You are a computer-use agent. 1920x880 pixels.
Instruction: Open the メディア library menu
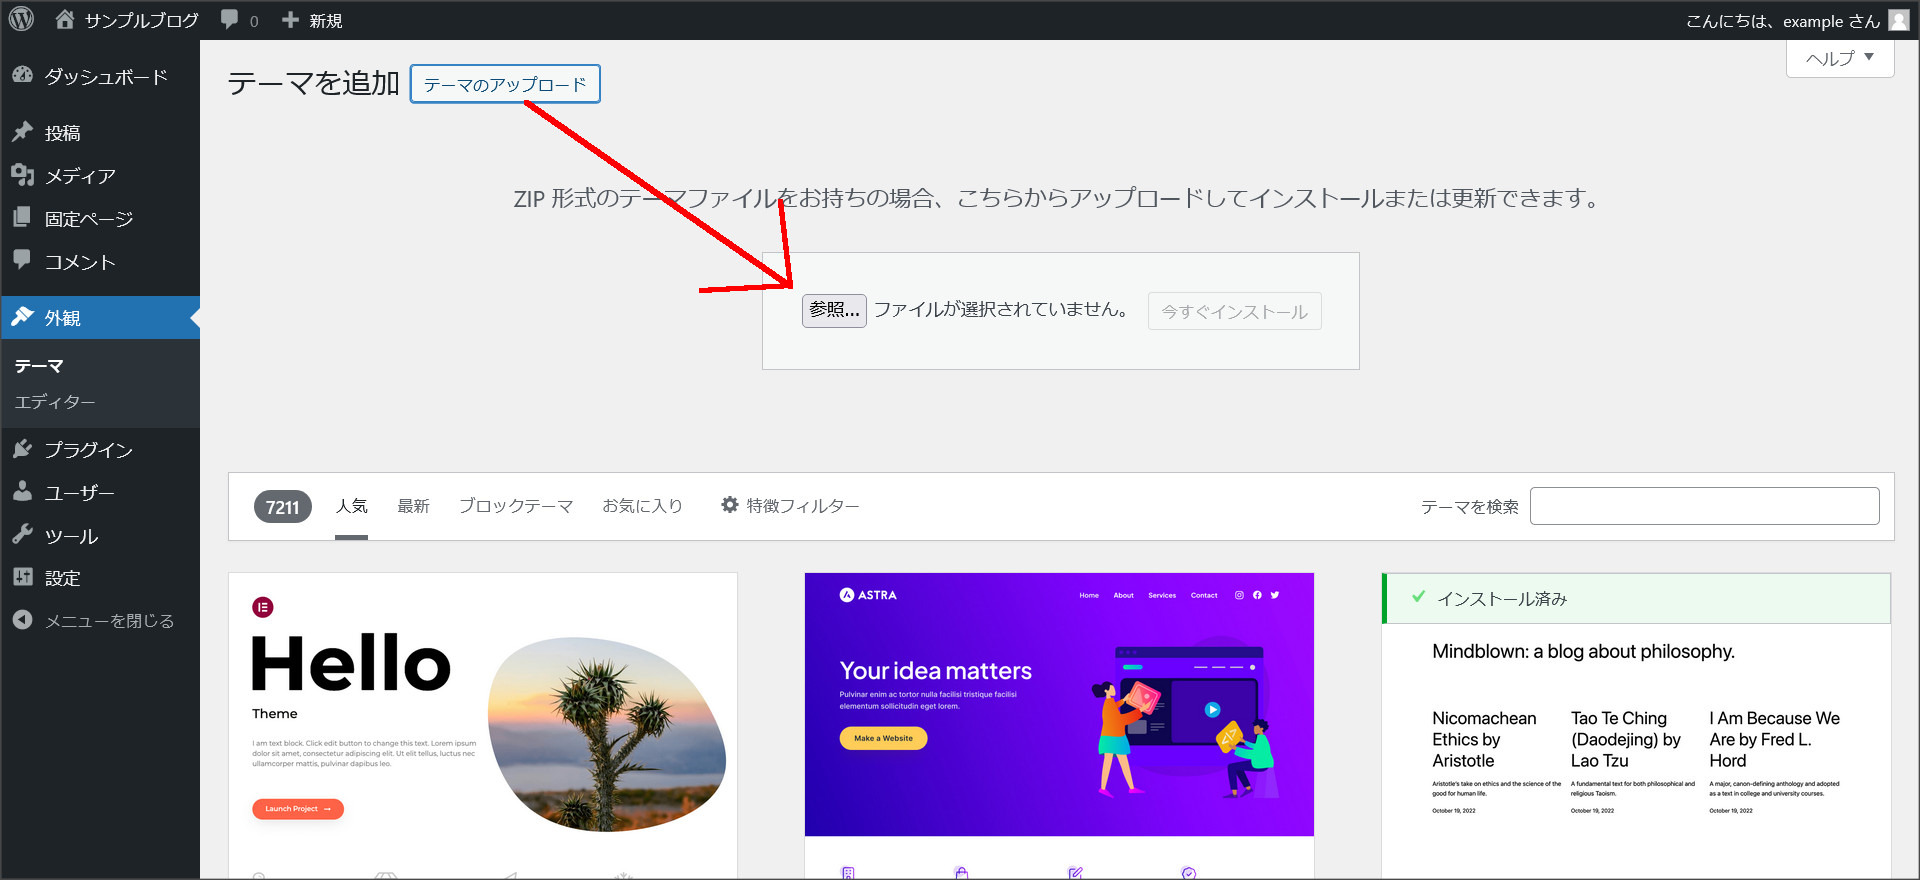tap(80, 176)
